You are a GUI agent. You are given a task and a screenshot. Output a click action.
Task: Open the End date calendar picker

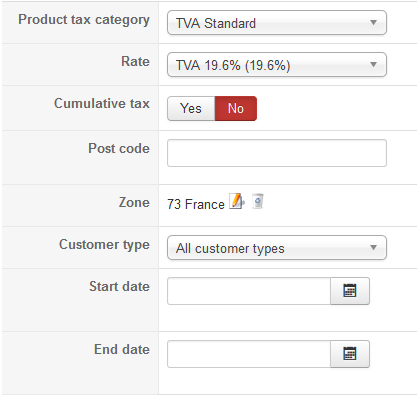click(x=350, y=354)
